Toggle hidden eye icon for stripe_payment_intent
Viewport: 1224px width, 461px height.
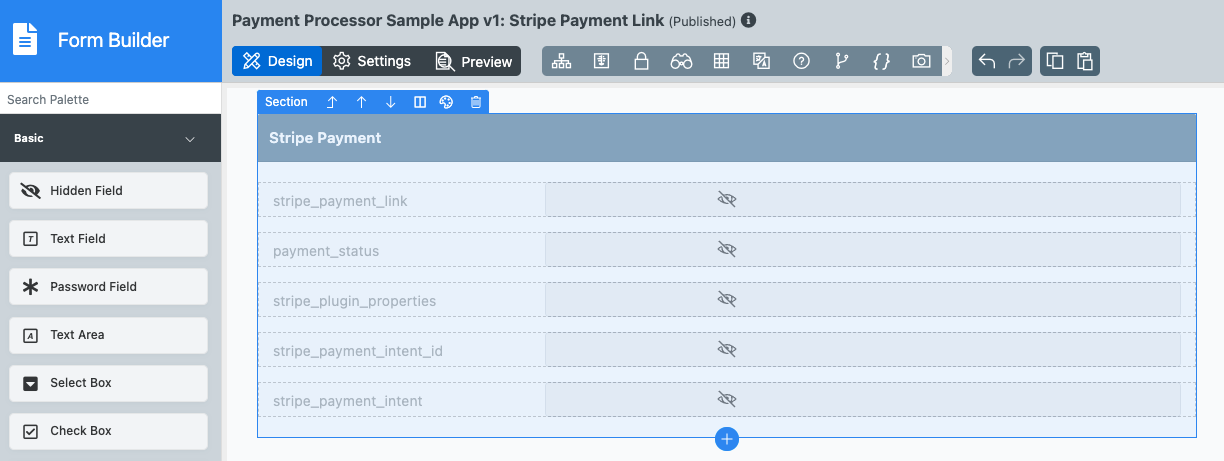[727, 399]
